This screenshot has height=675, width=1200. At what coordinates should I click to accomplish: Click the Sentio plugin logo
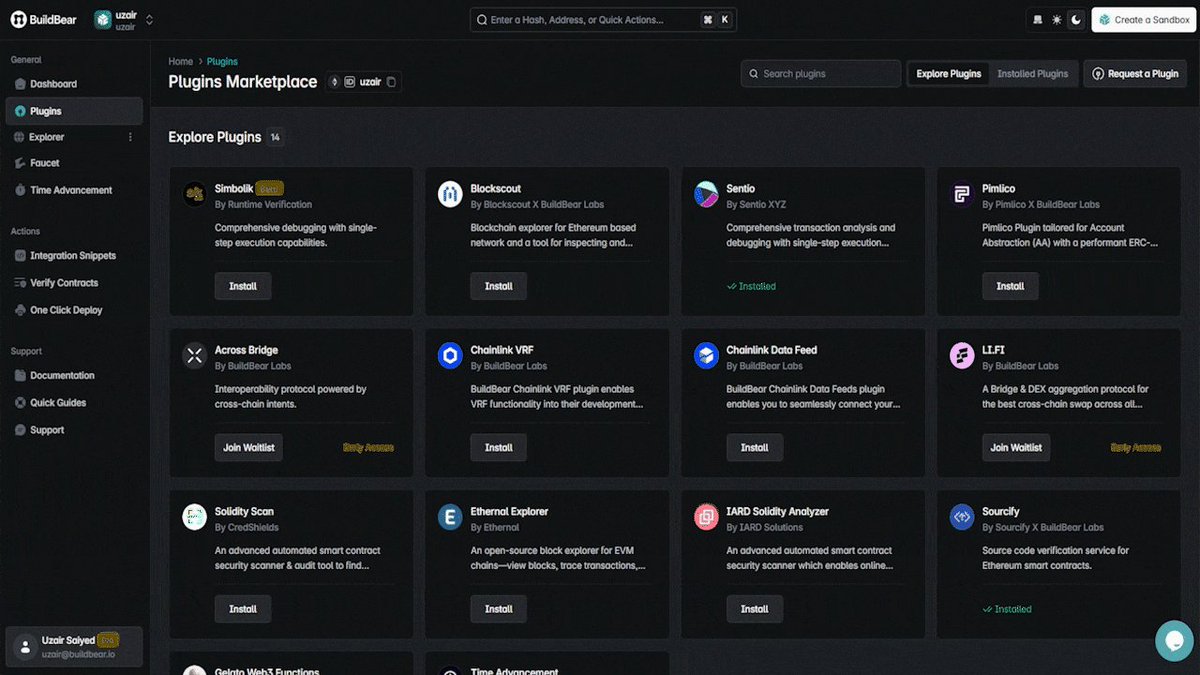(706, 195)
